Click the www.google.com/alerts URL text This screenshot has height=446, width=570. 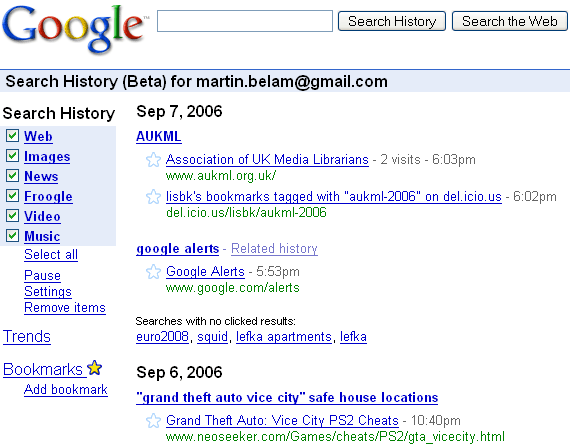point(233,288)
